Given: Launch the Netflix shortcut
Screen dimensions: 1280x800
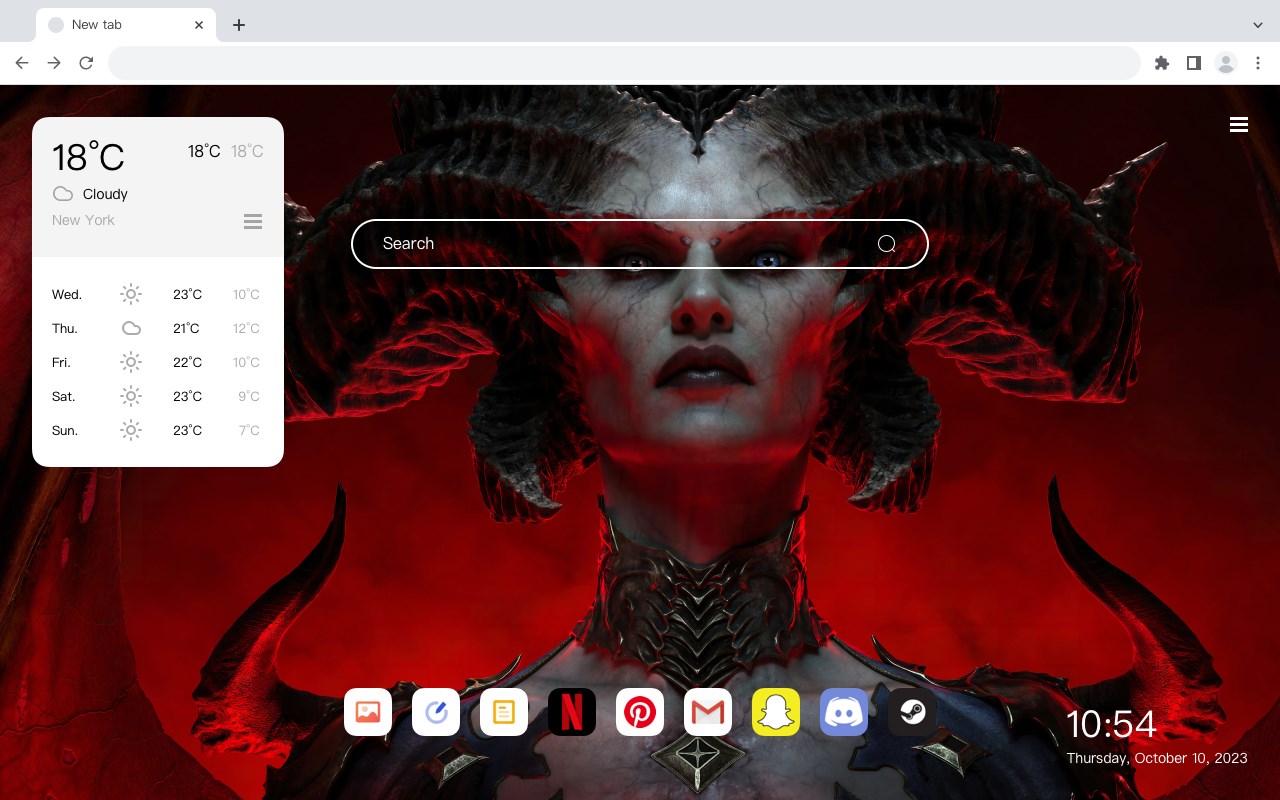Looking at the screenshot, I should point(572,712).
